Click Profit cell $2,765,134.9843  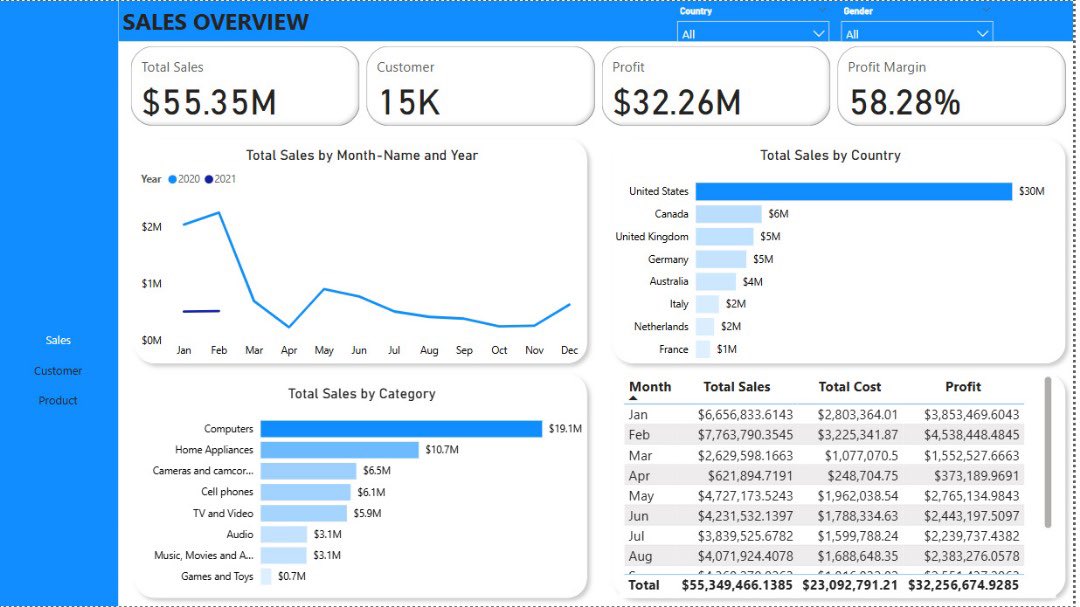[971, 495]
